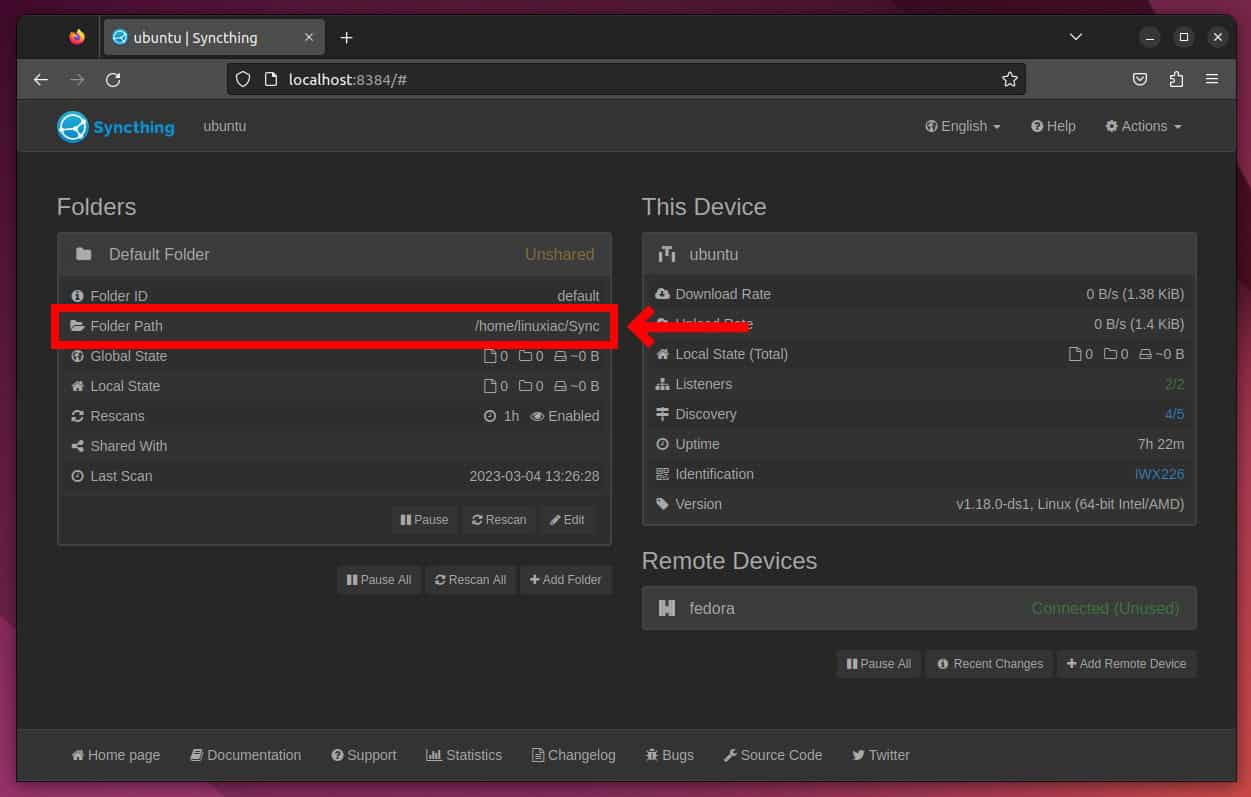This screenshot has width=1251, height=797.
Task: Click the device icon next to ubuntu
Action: pyautogui.click(x=667, y=254)
